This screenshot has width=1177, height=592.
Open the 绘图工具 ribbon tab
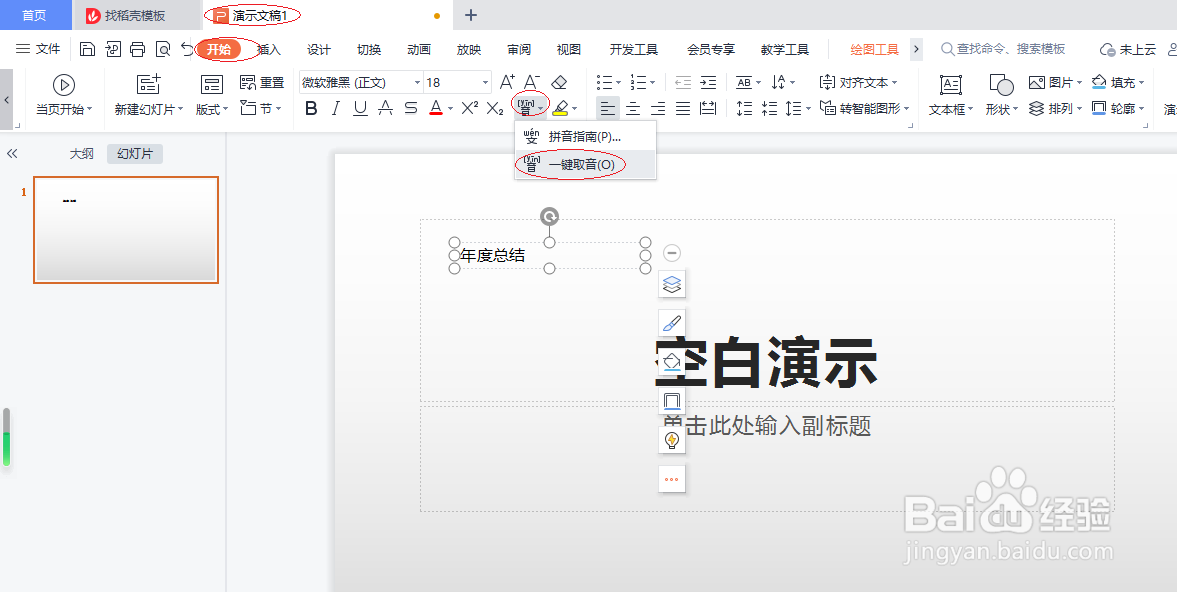874,50
